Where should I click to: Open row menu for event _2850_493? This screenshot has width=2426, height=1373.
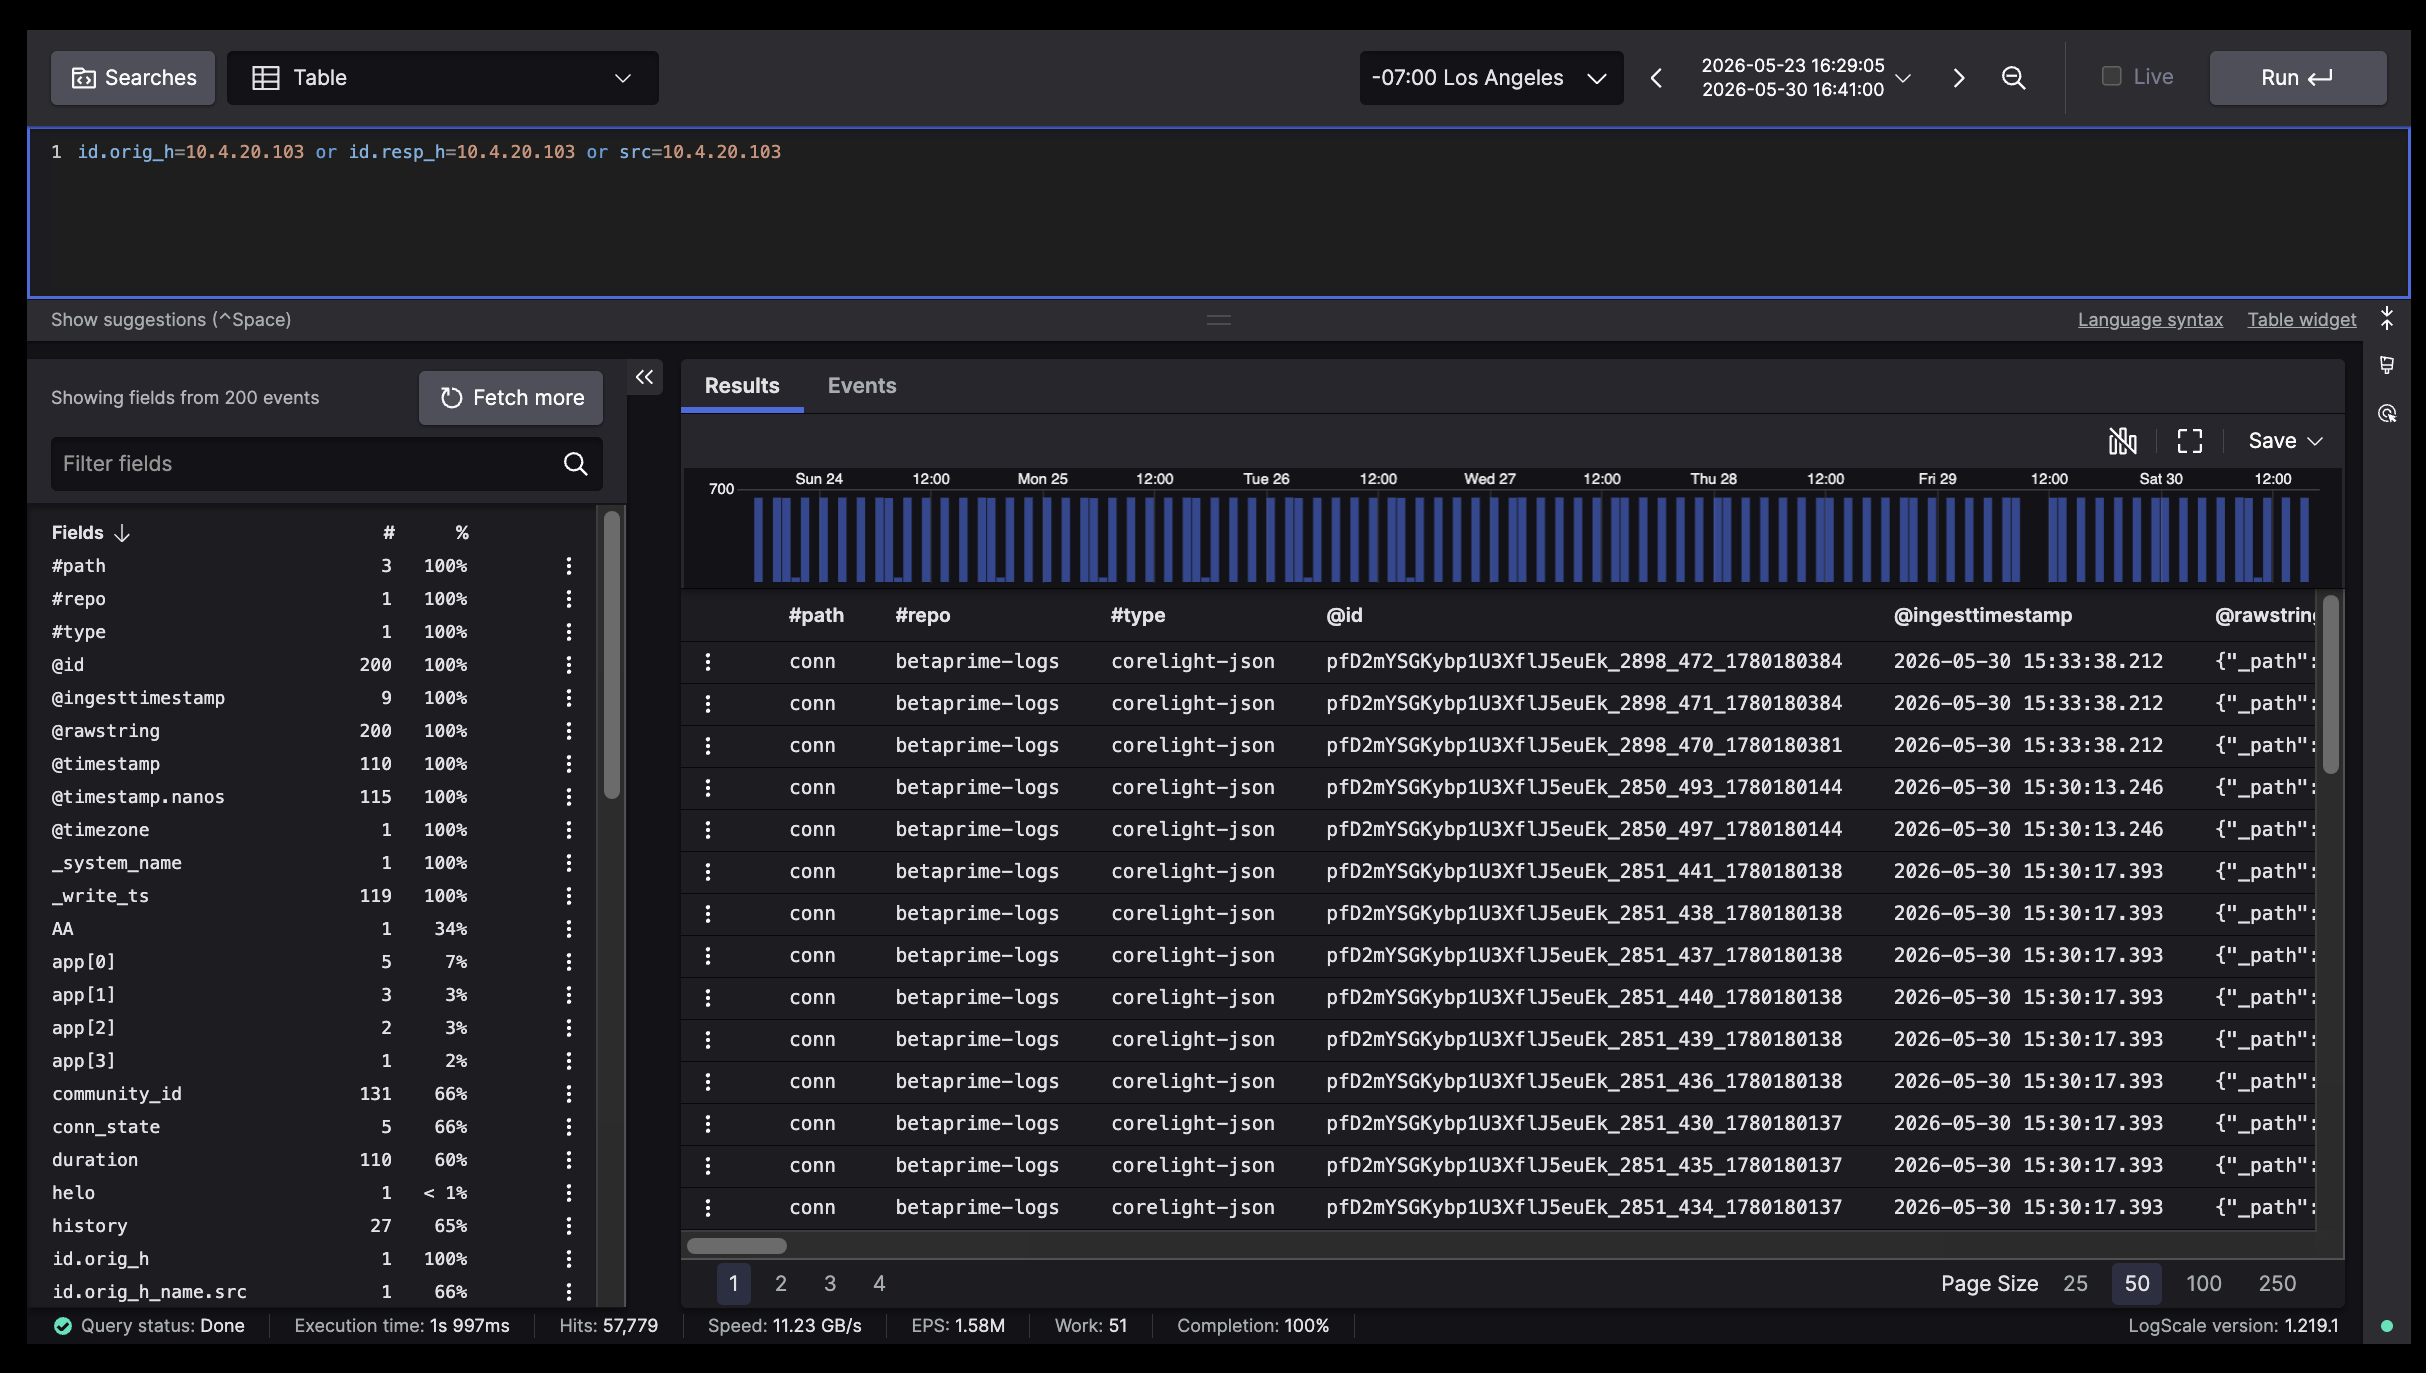click(x=708, y=788)
